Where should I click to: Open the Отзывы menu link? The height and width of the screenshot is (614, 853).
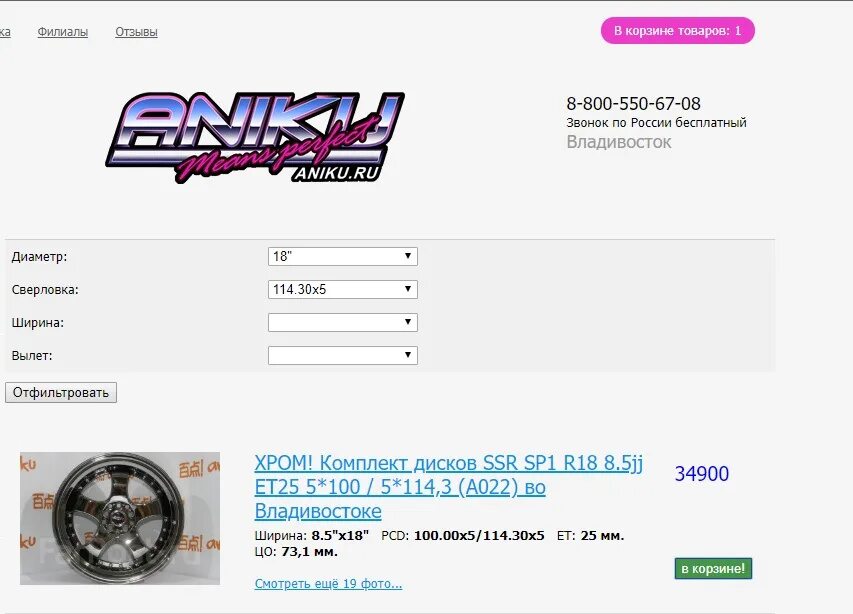click(137, 32)
